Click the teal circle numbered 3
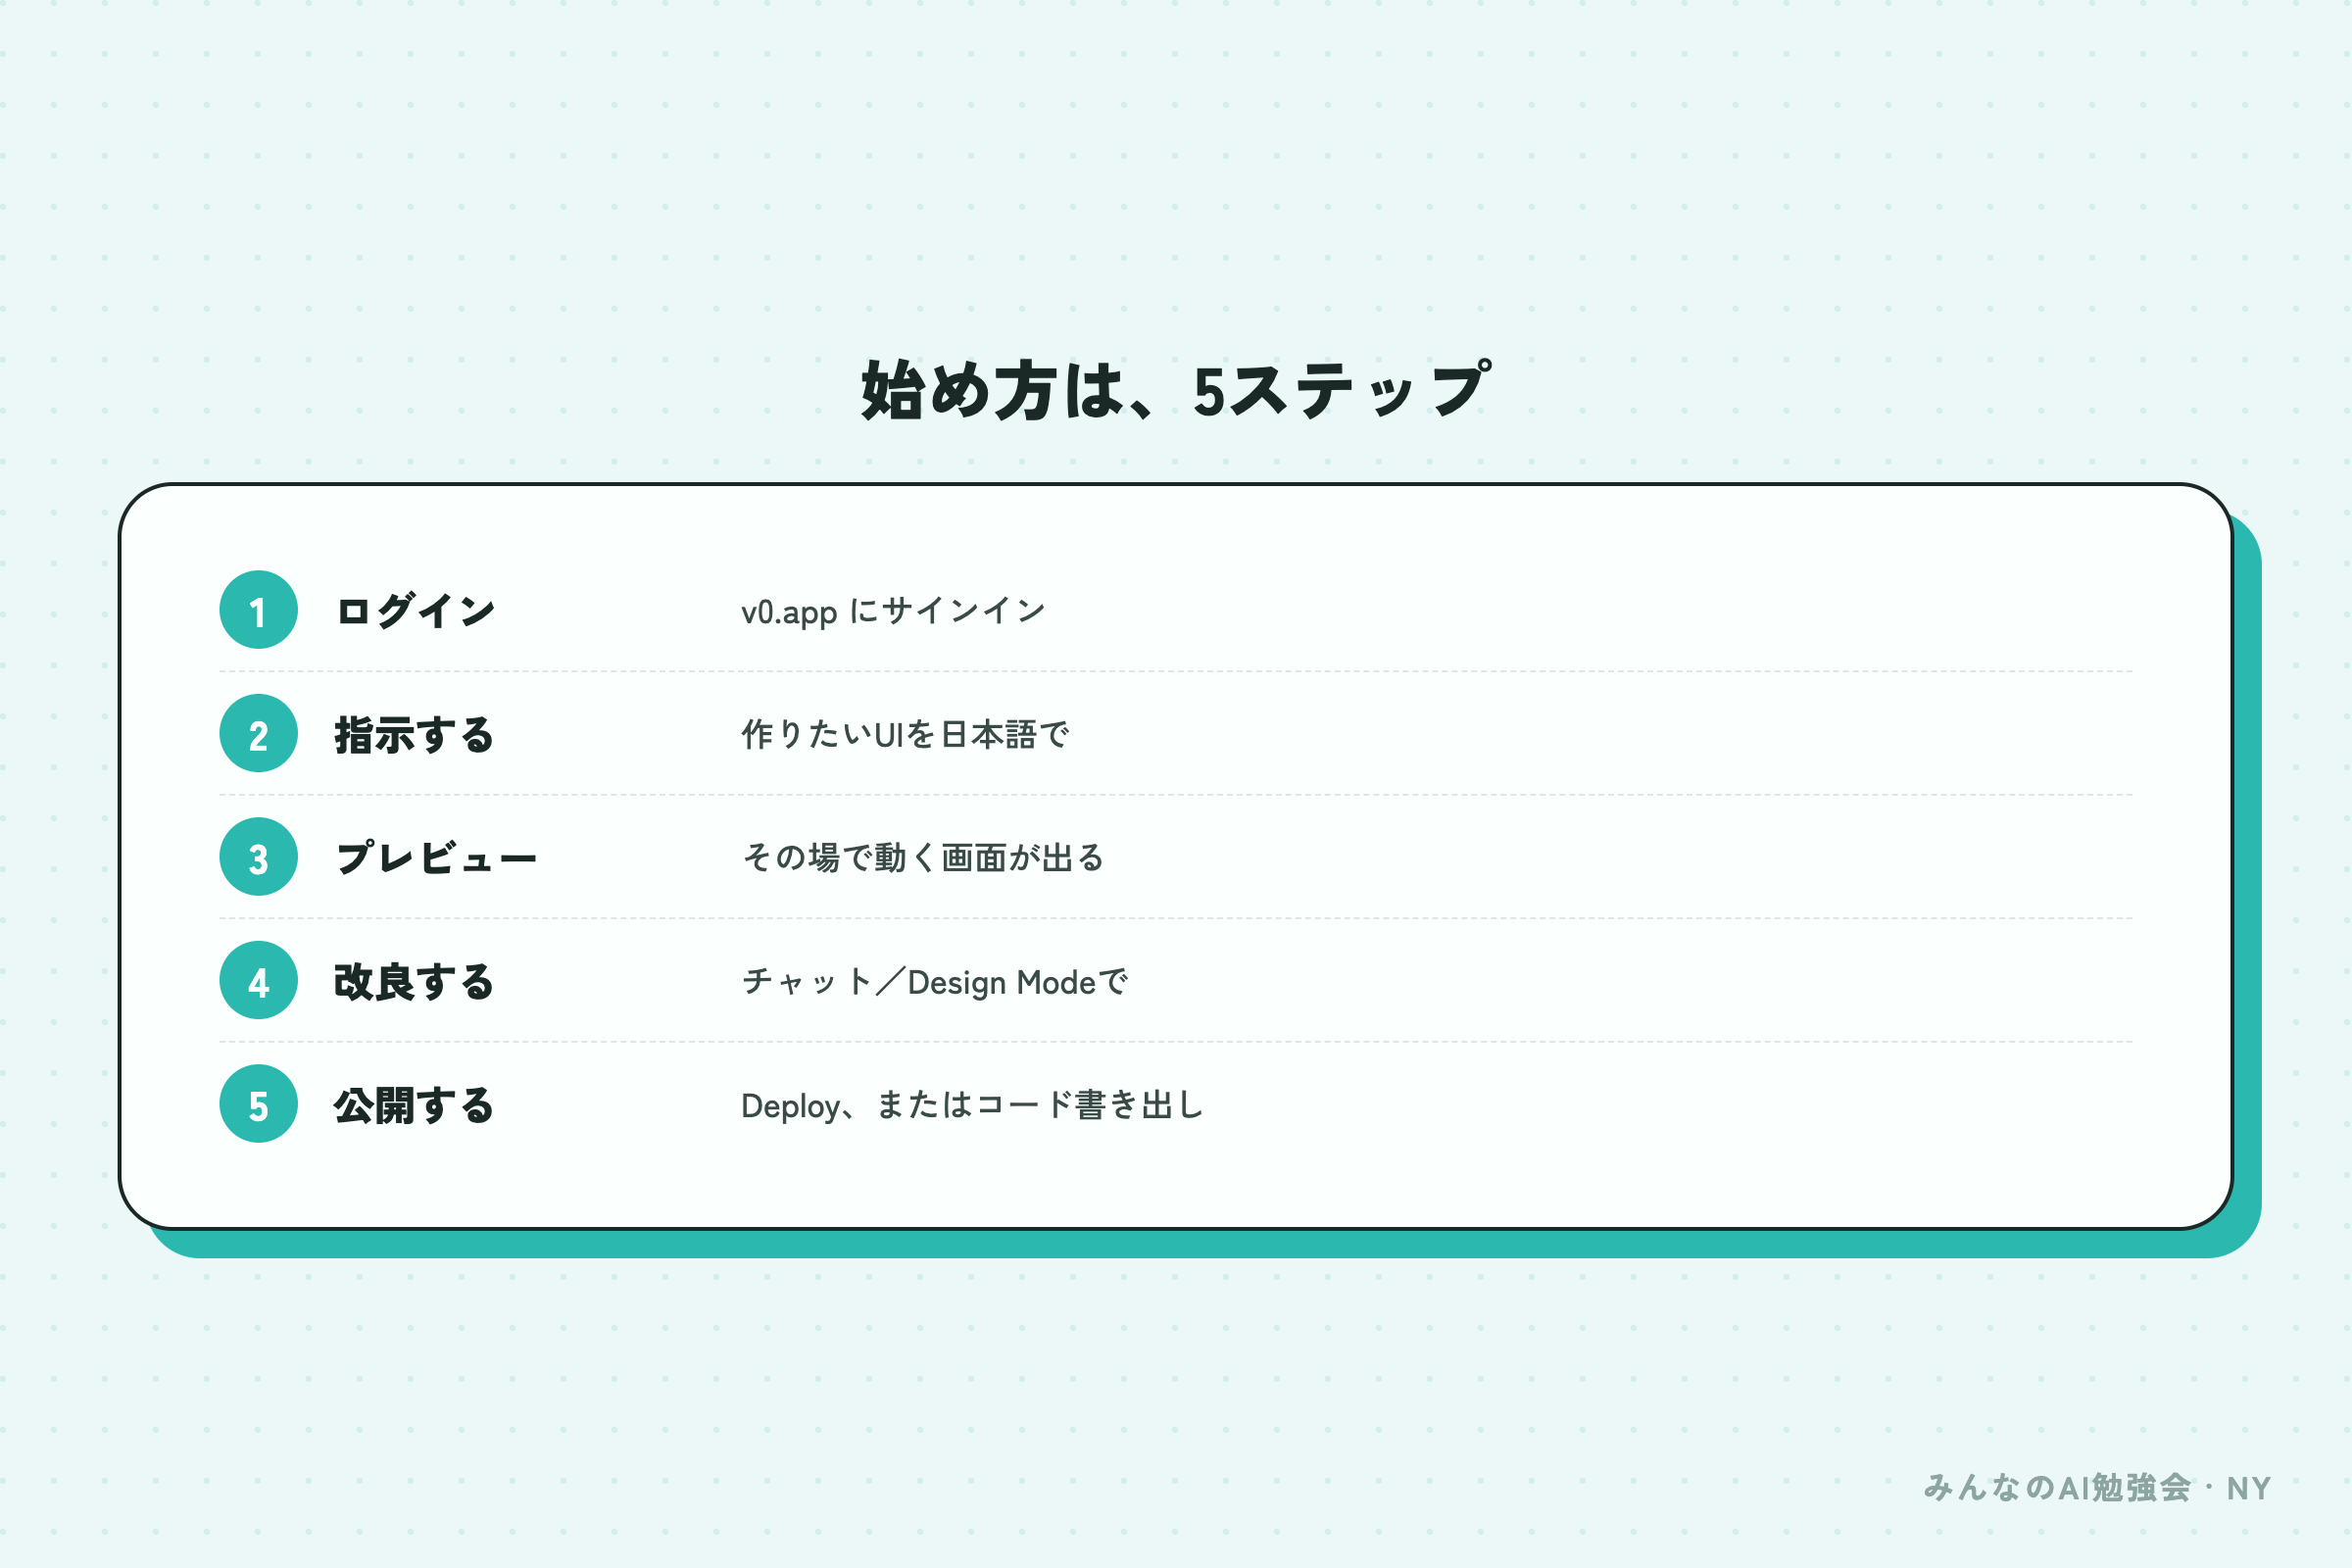2352x1568 pixels. 258,857
